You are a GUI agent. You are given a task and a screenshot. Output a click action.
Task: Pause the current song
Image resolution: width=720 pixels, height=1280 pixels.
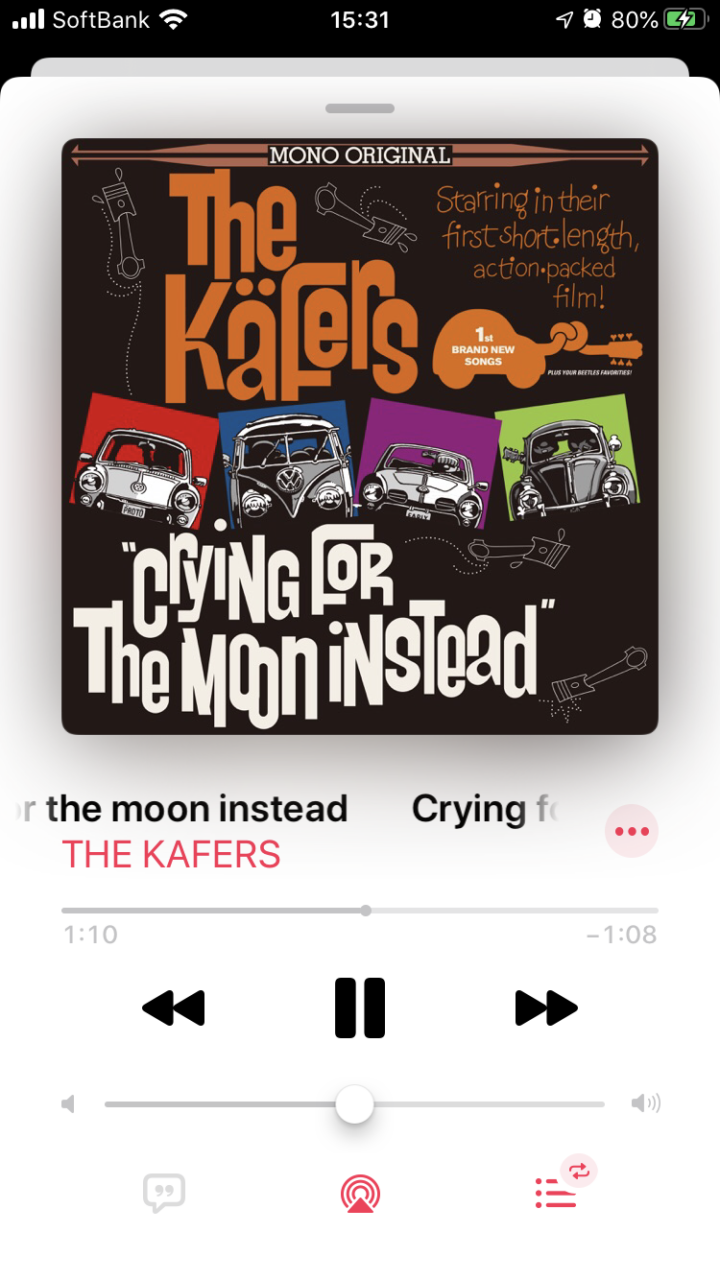point(360,1008)
